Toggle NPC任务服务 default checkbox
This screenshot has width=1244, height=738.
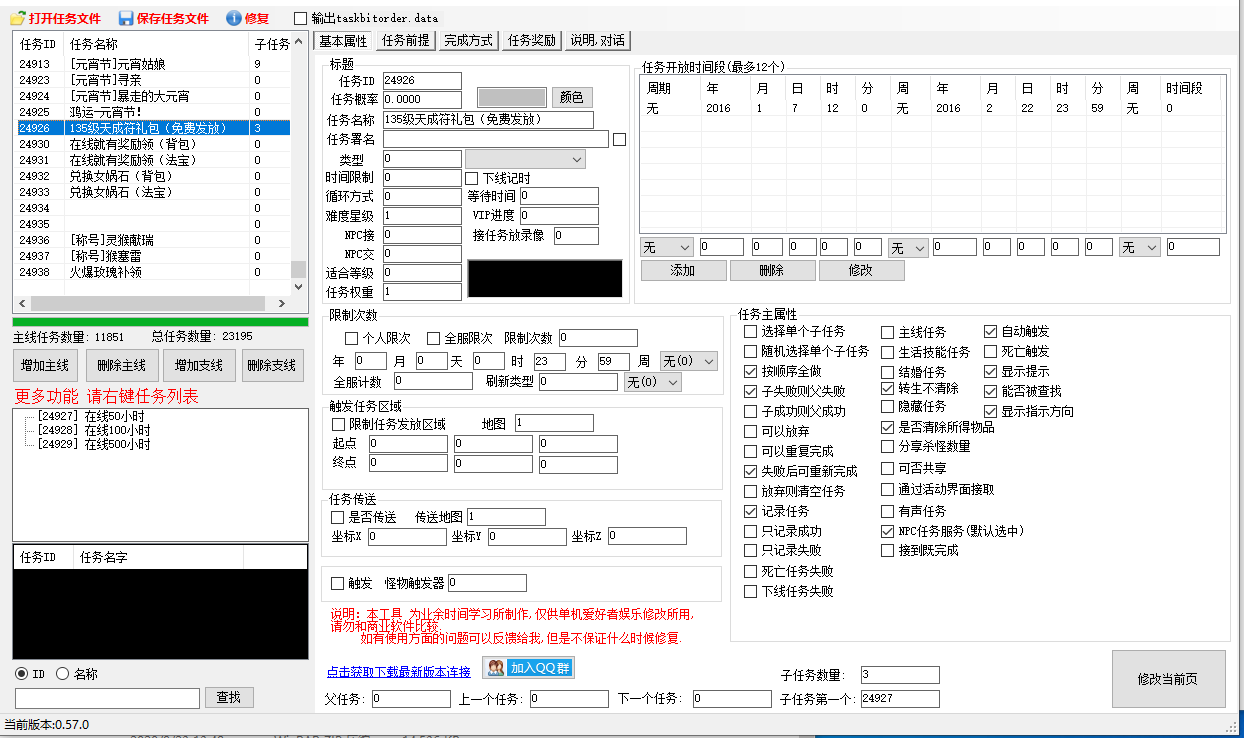[888, 531]
